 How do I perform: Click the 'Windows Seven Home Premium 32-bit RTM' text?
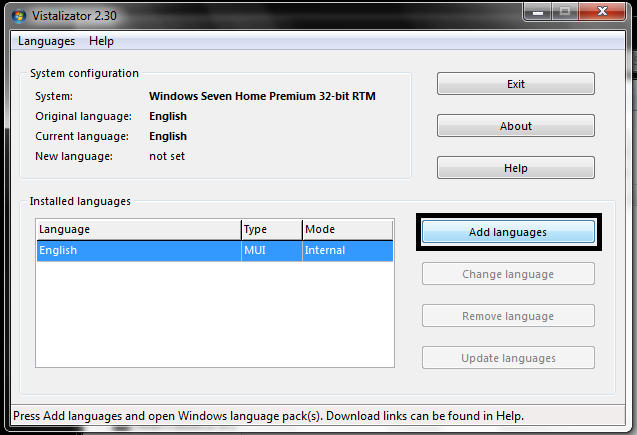262,96
